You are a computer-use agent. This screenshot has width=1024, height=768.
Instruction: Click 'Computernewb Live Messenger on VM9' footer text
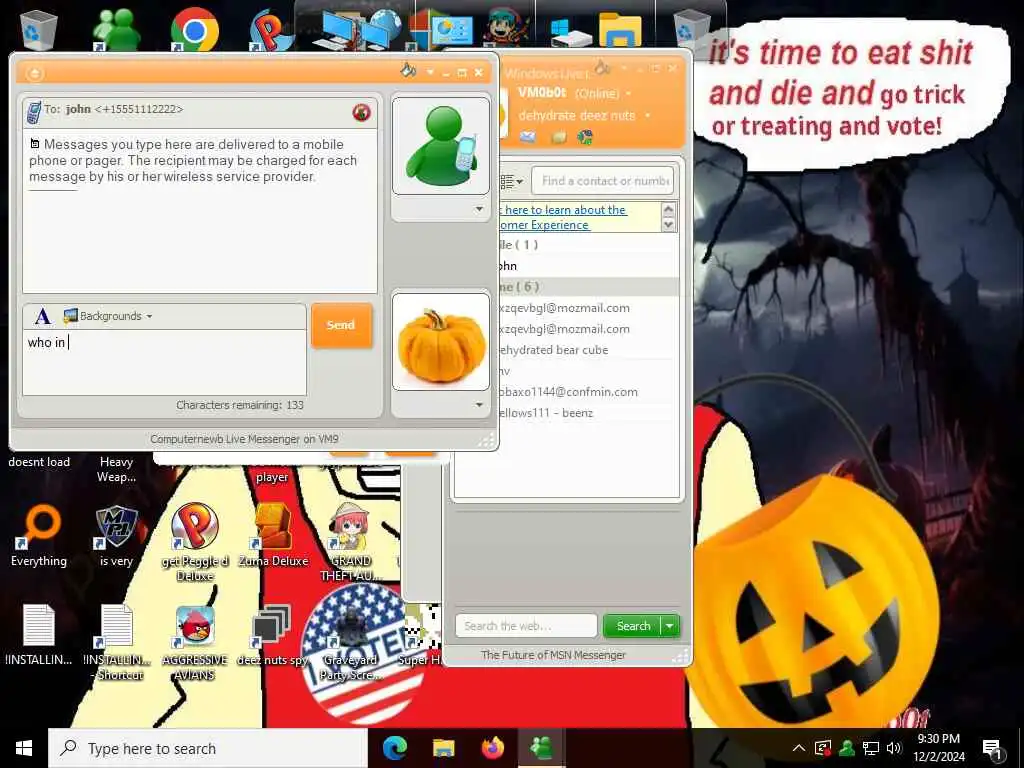[x=244, y=439]
